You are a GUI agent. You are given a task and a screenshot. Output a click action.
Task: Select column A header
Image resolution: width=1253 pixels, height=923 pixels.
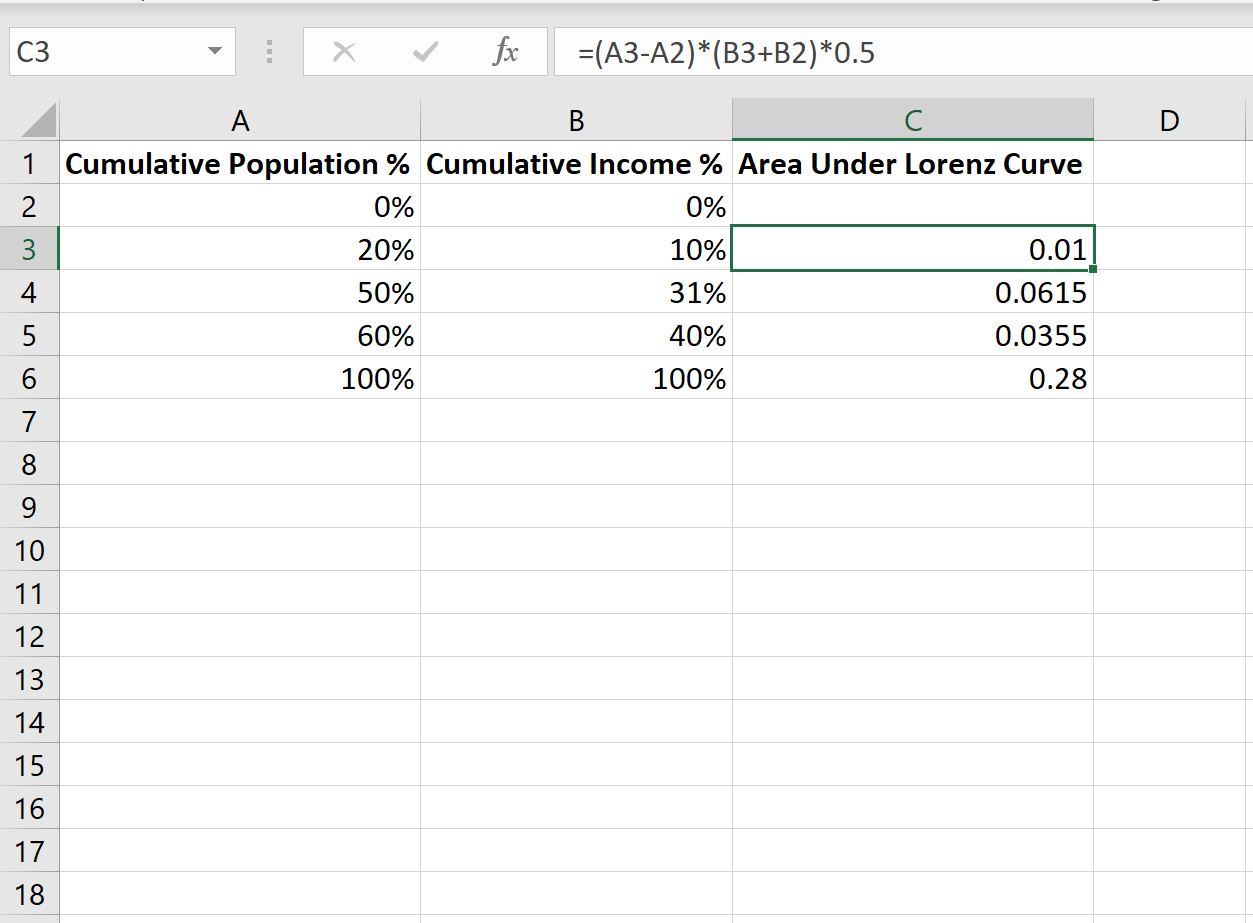240,121
